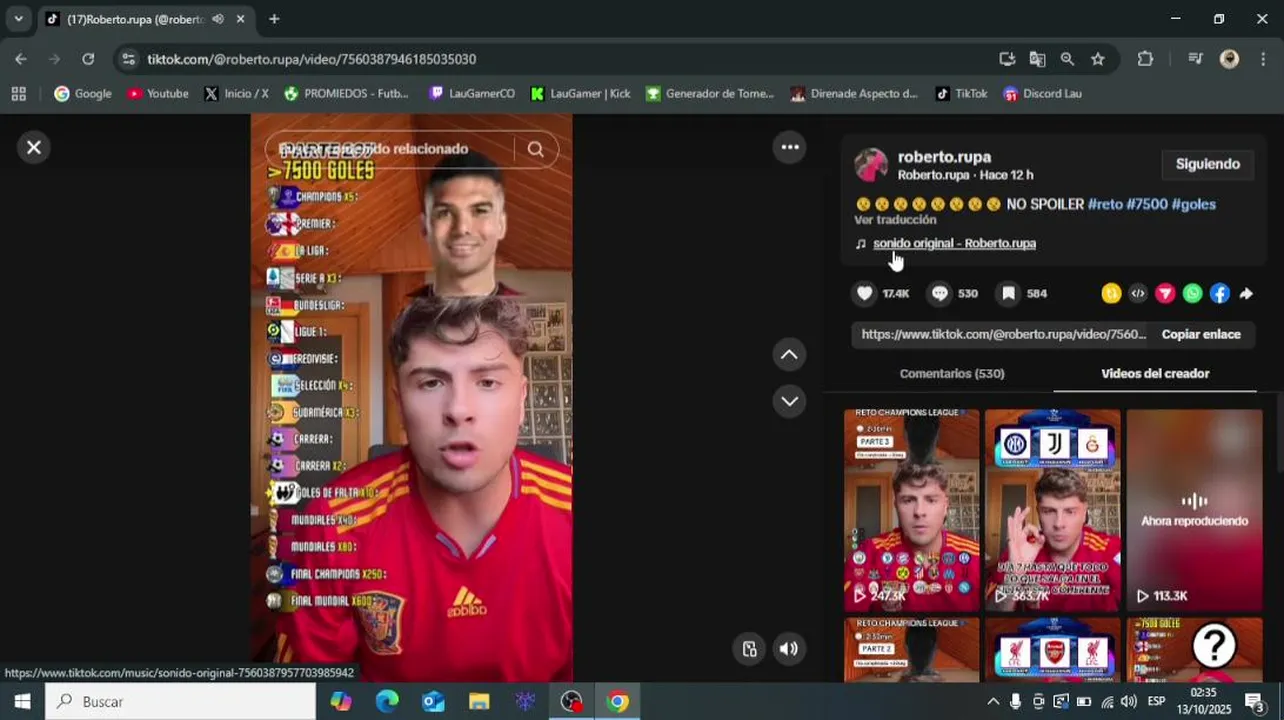The width and height of the screenshot is (1284, 720).
Task: Click the Siguiendo button
Action: coord(1207,164)
